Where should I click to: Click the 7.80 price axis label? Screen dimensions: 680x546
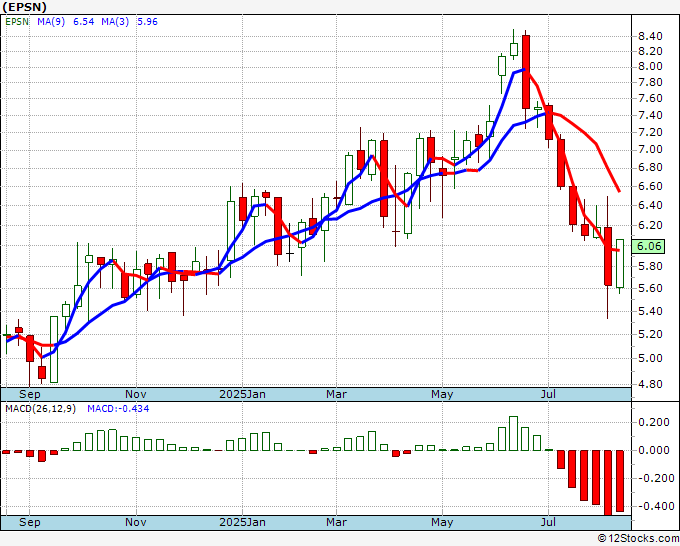(x=650, y=82)
